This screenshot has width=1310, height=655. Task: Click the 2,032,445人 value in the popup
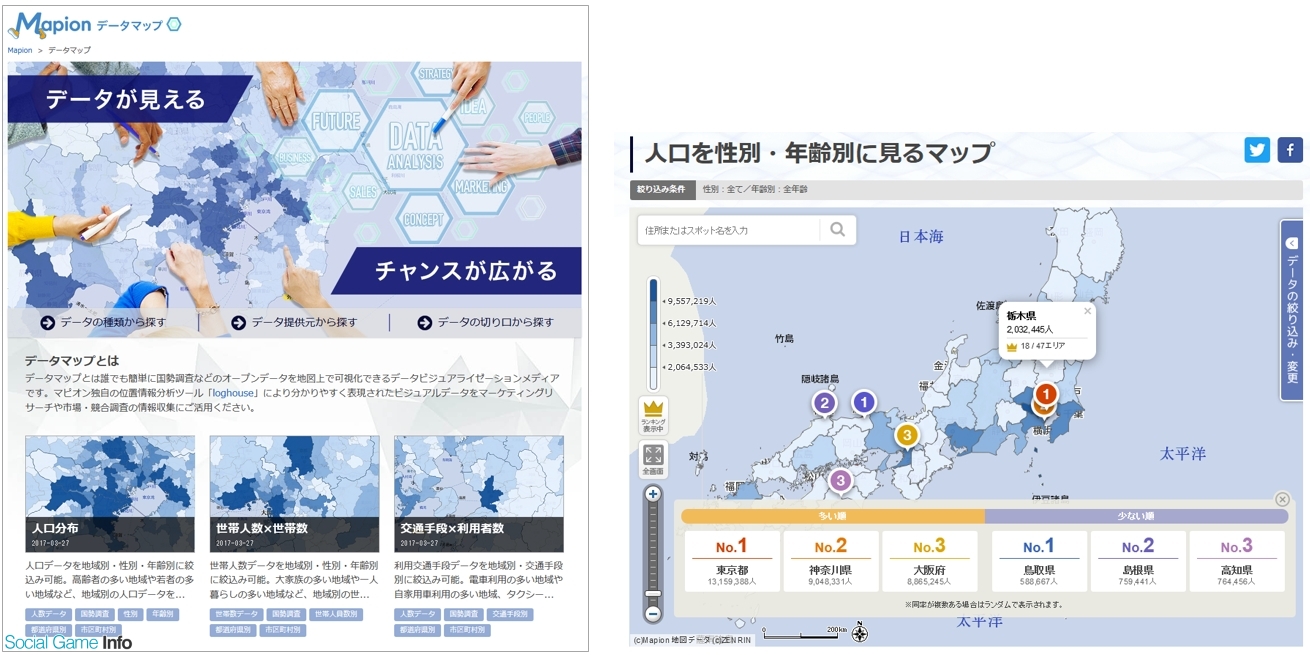(x=1031, y=329)
